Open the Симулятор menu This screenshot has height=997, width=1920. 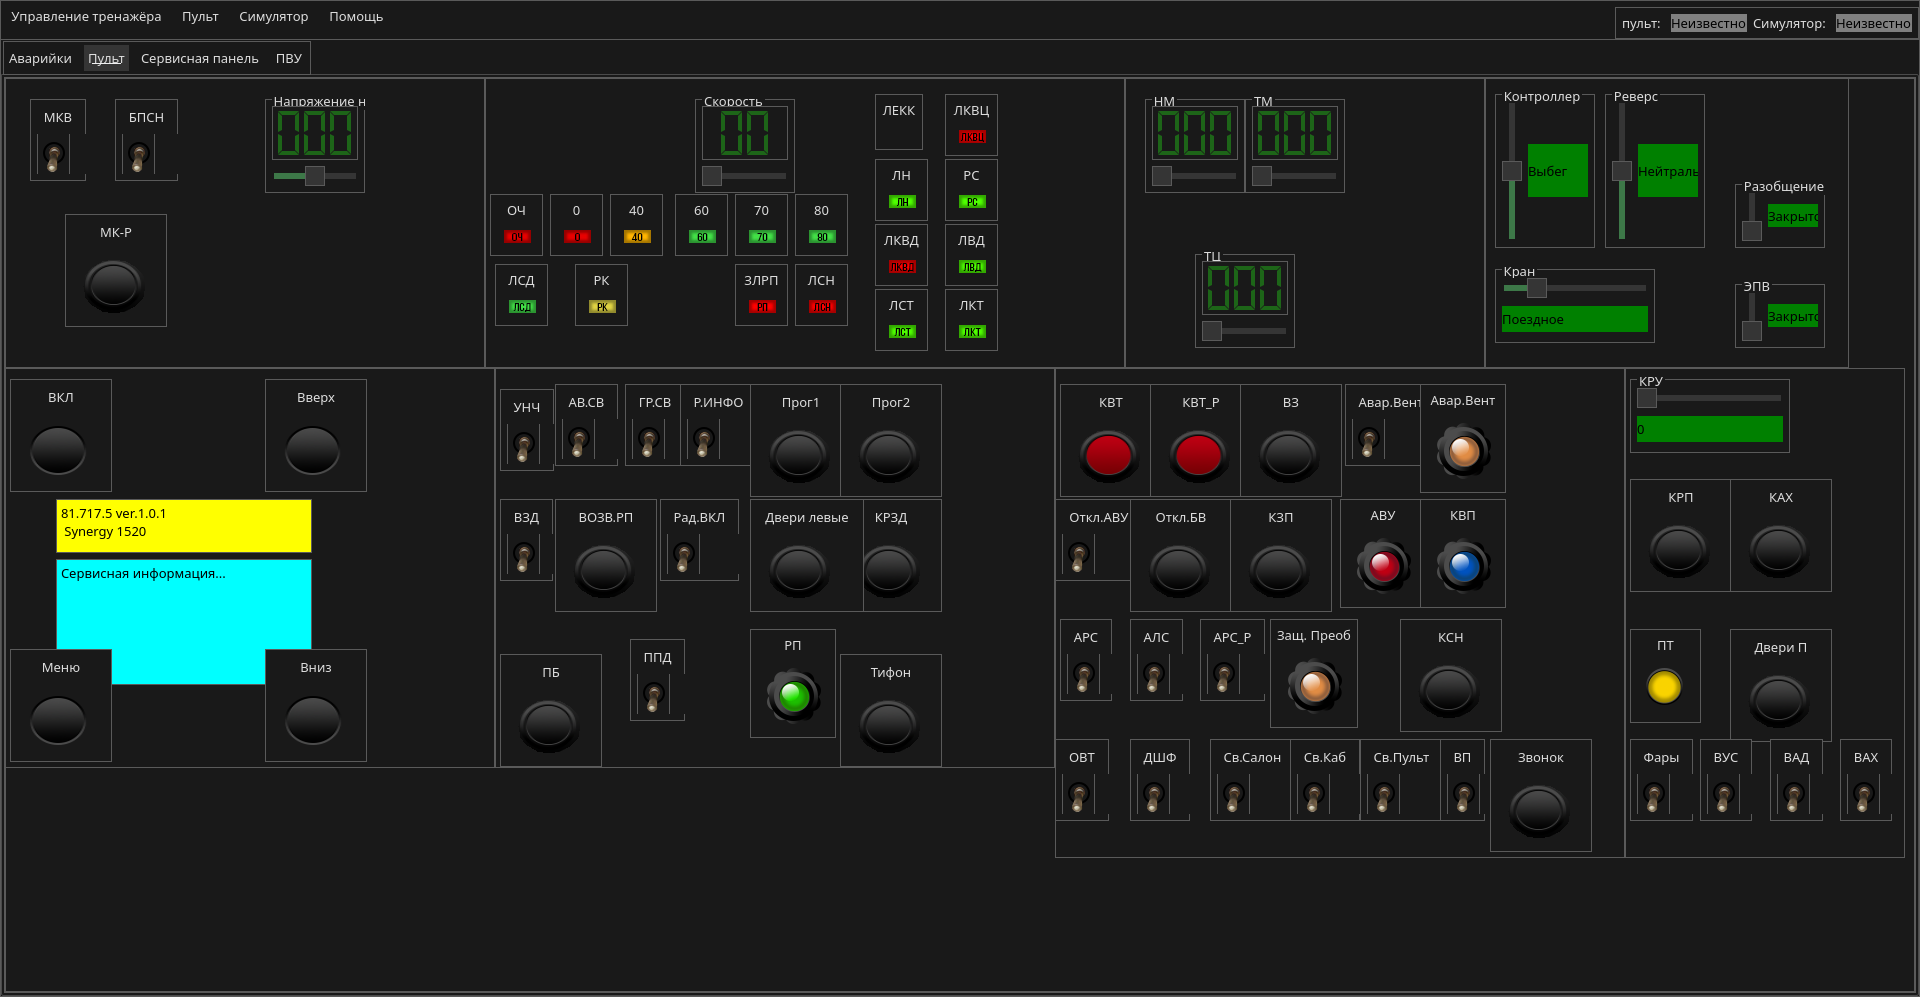pos(274,17)
